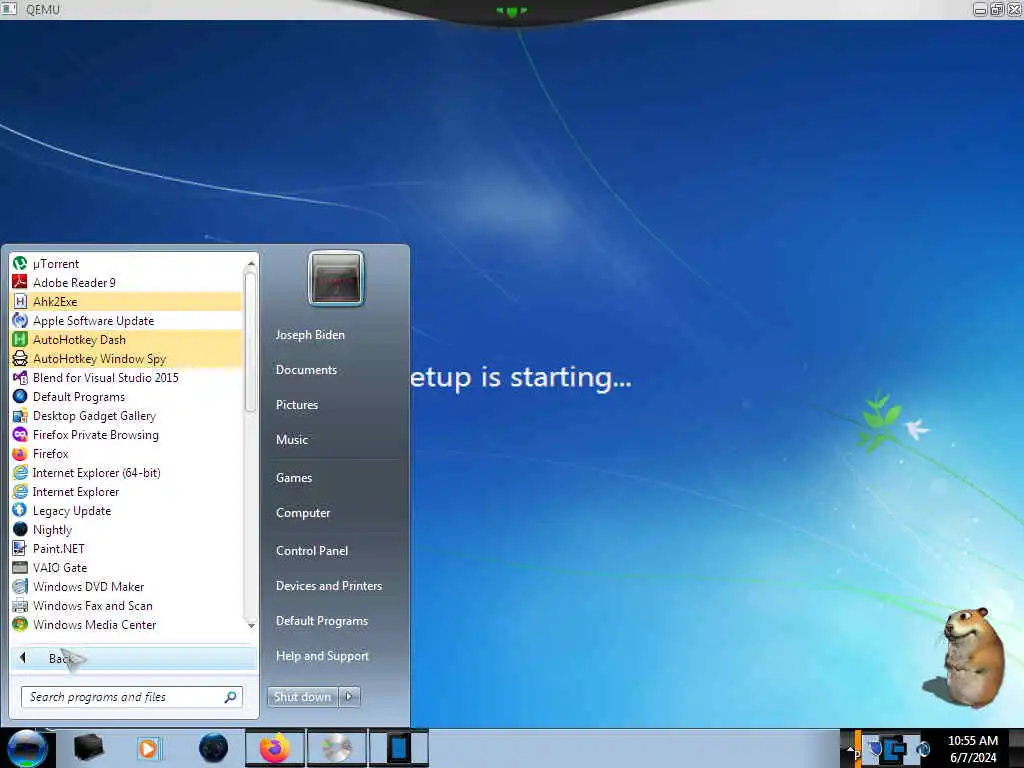
Task: Open the dark round globe taskbar icon
Action: (214, 748)
